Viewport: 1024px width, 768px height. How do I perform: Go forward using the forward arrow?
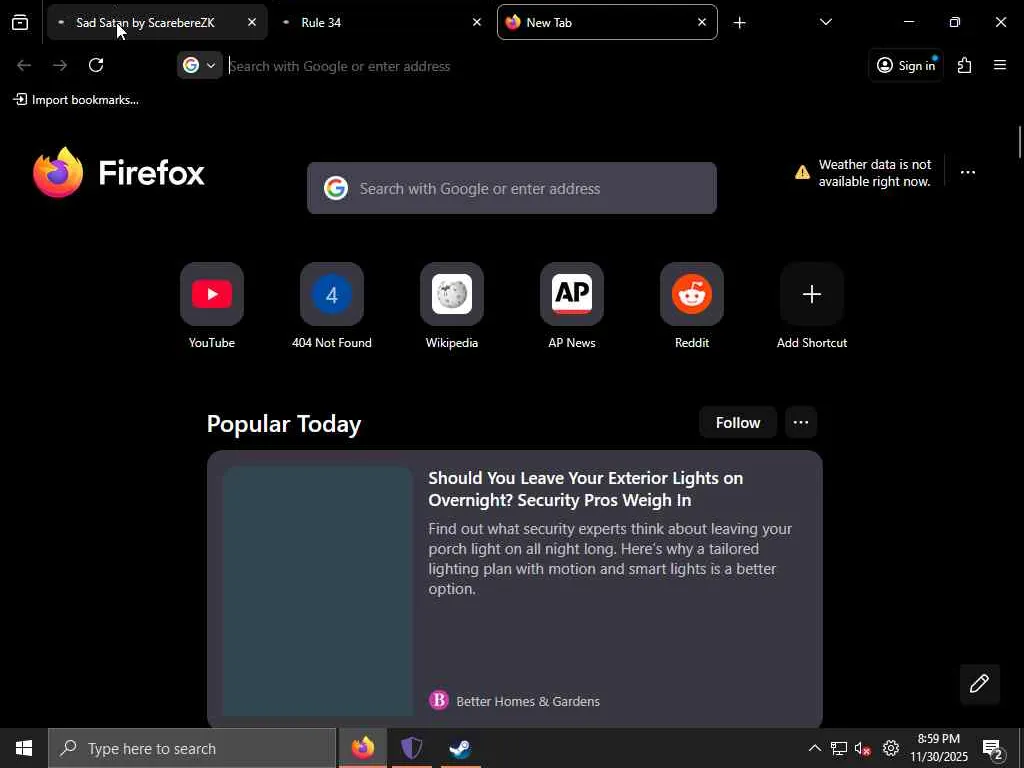click(x=60, y=65)
